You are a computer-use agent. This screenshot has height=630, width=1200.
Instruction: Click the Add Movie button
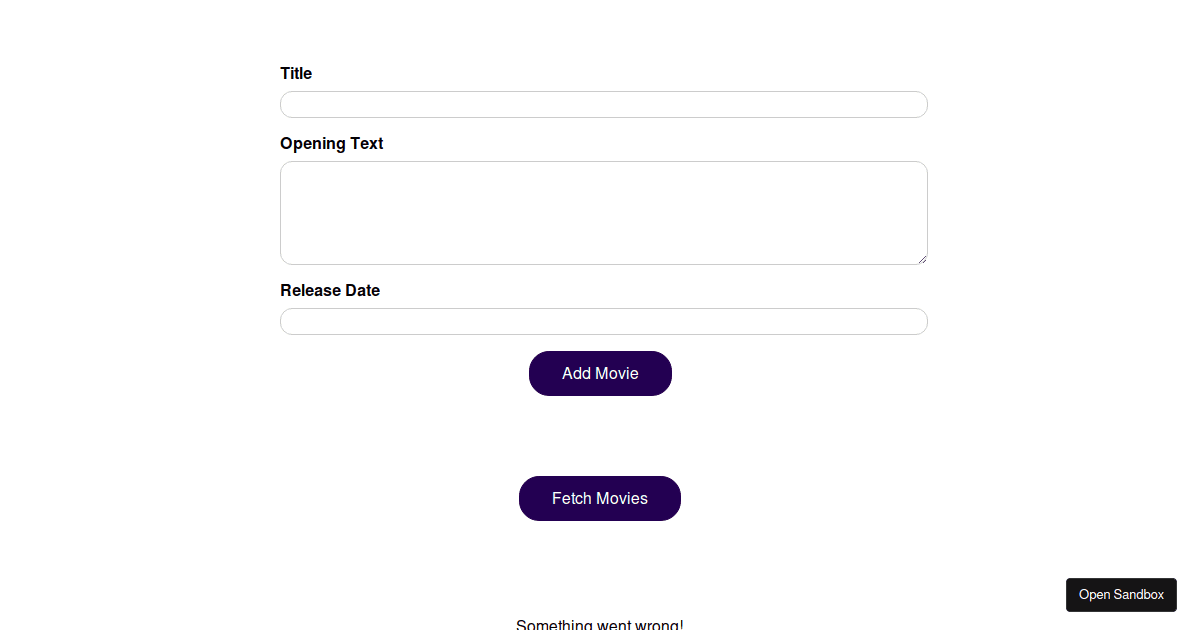600,373
